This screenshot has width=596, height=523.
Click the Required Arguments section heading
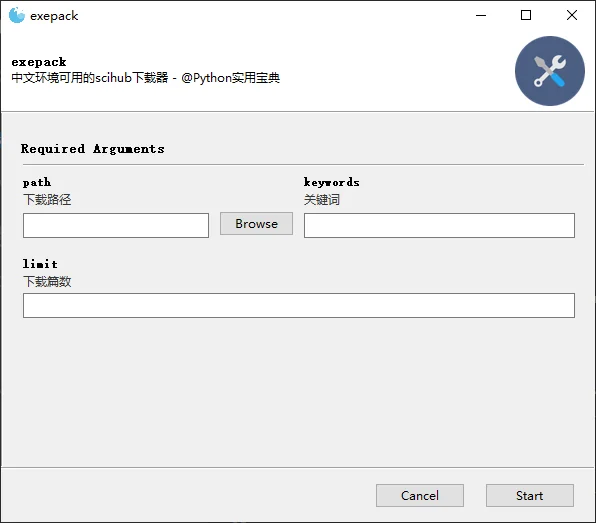point(93,149)
